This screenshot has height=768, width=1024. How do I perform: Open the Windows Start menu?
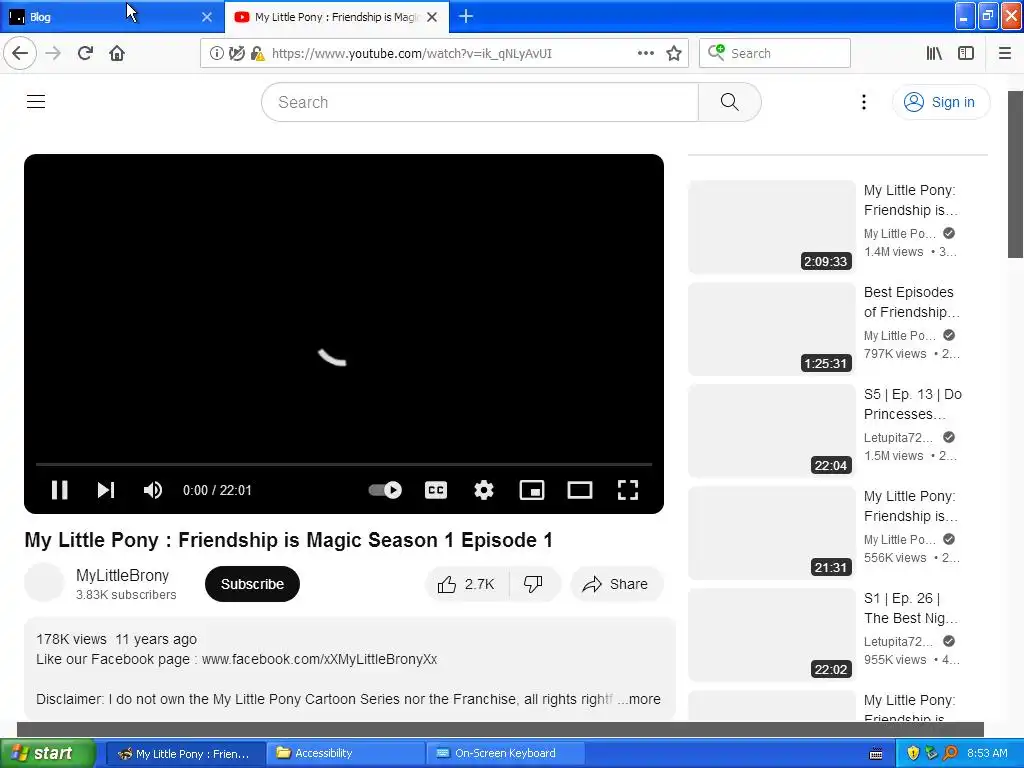(x=47, y=754)
